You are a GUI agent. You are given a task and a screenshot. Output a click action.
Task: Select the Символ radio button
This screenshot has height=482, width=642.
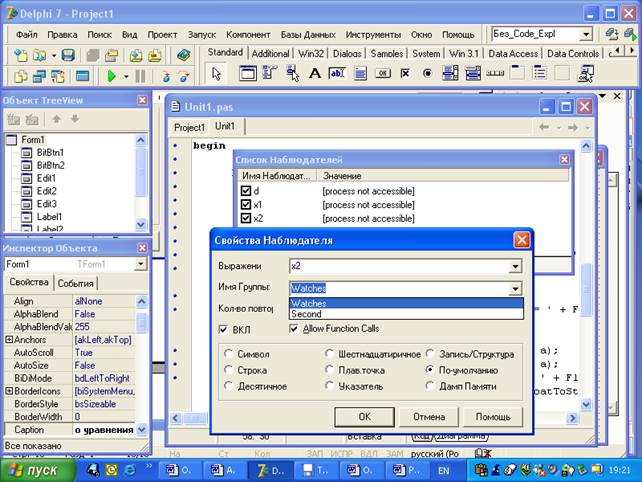pos(228,354)
